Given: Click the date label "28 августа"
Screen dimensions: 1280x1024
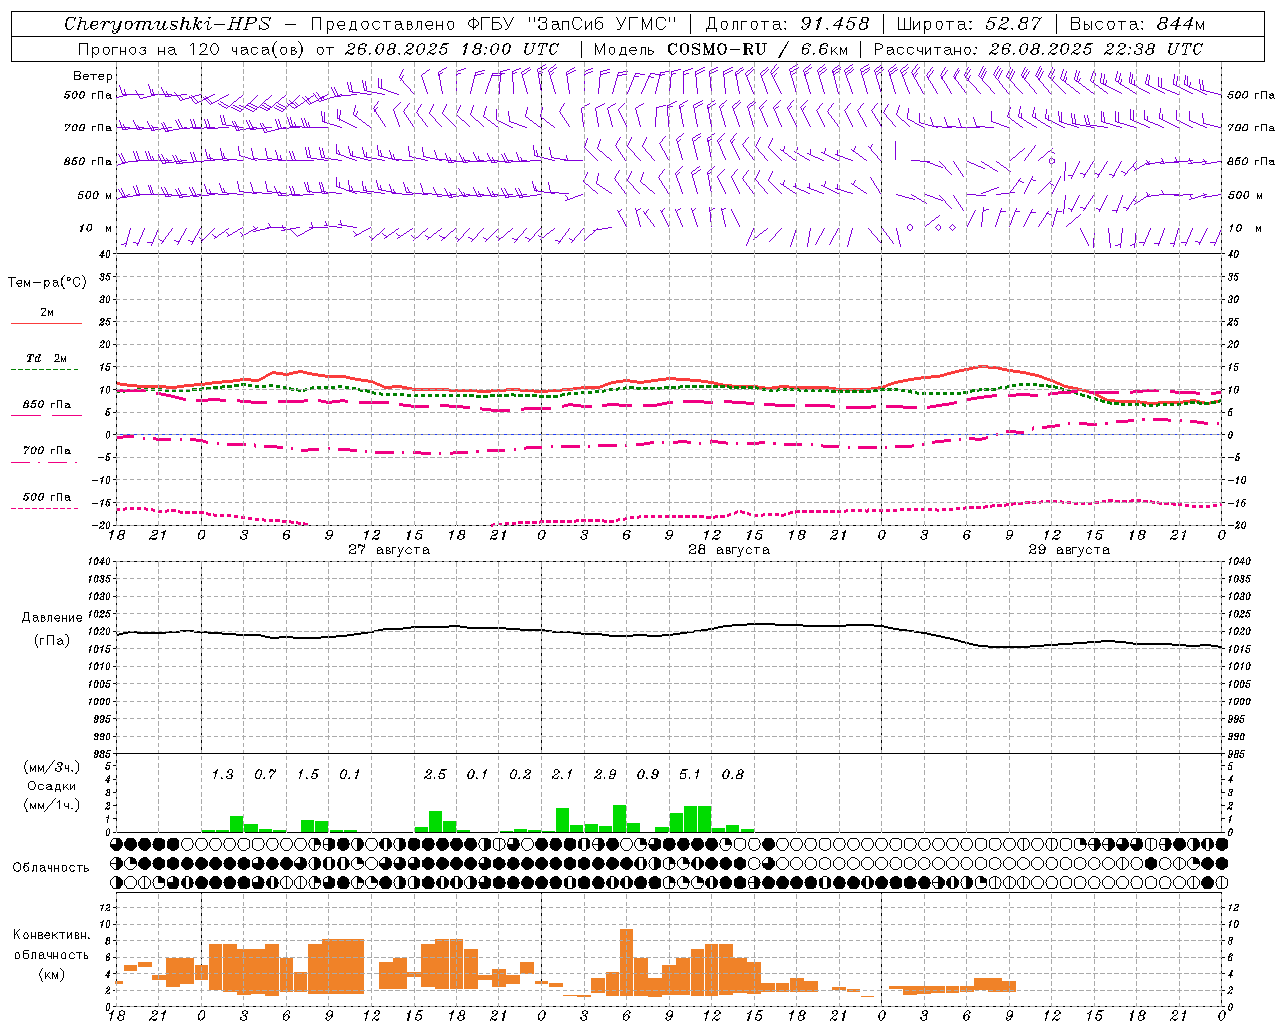Looking at the screenshot, I should pos(729,550).
